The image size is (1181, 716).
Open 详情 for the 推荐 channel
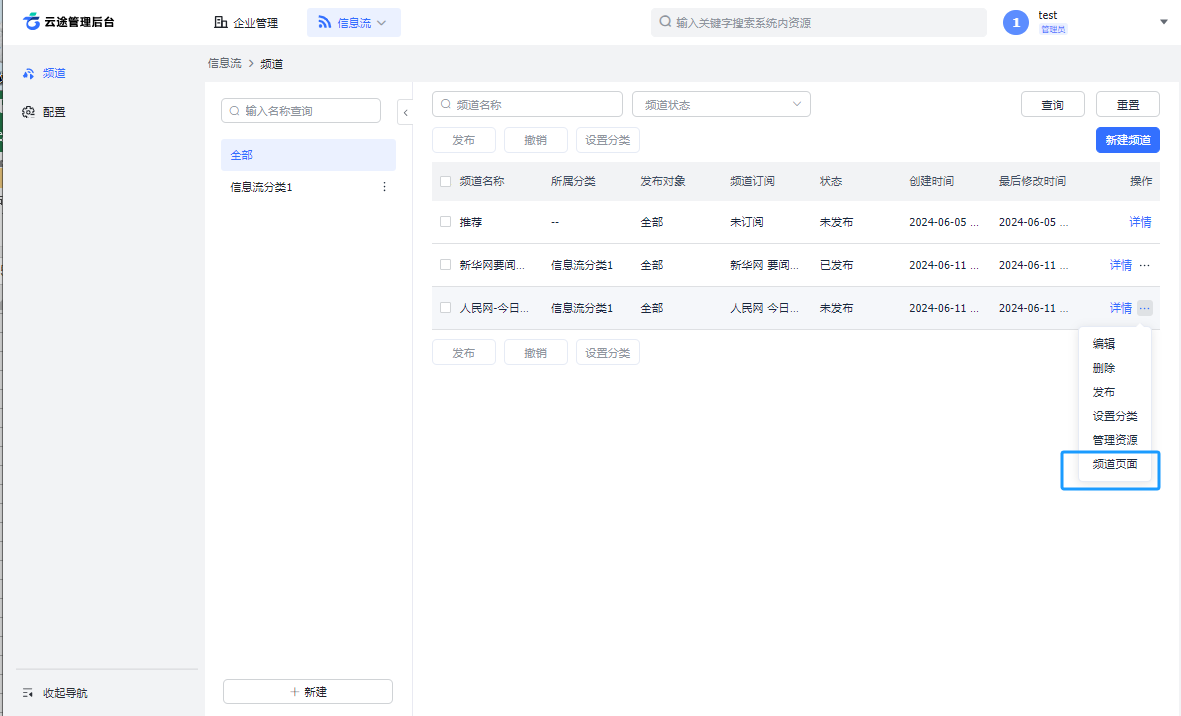[x=1140, y=222]
